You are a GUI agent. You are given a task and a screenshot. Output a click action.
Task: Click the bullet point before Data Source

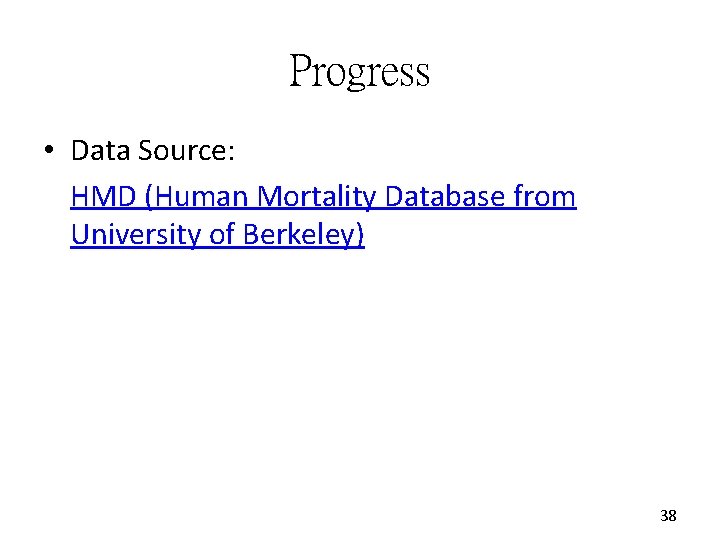point(49,152)
